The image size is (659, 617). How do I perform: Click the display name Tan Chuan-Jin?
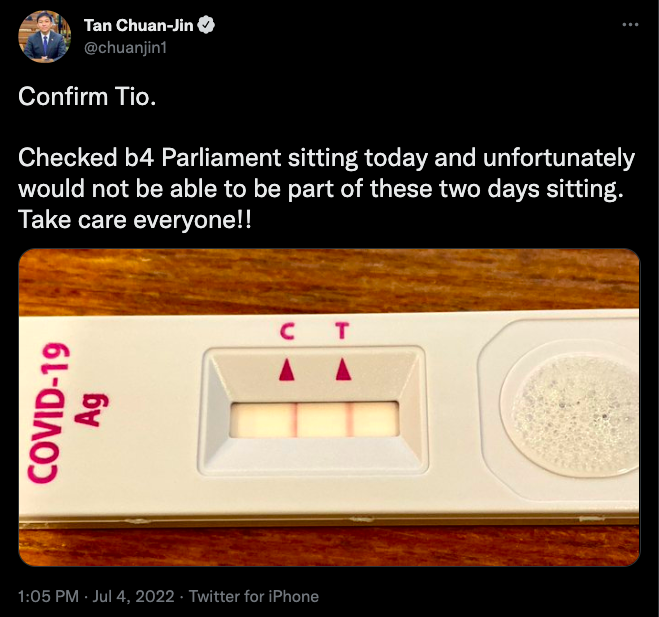click(x=138, y=25)
